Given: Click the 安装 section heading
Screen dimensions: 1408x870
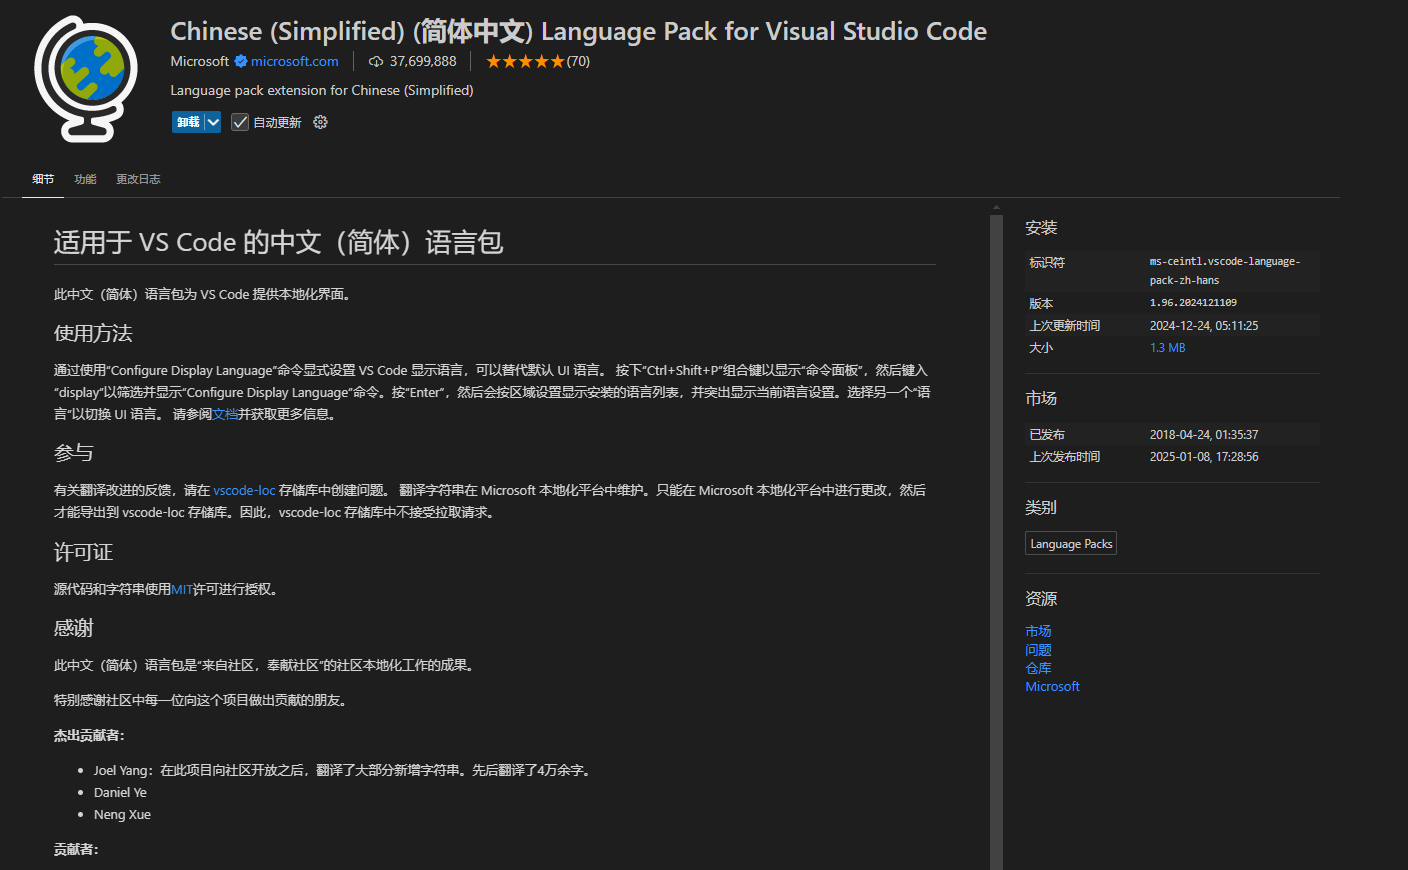Looking at the screenshot, I should click(1041, 228).
